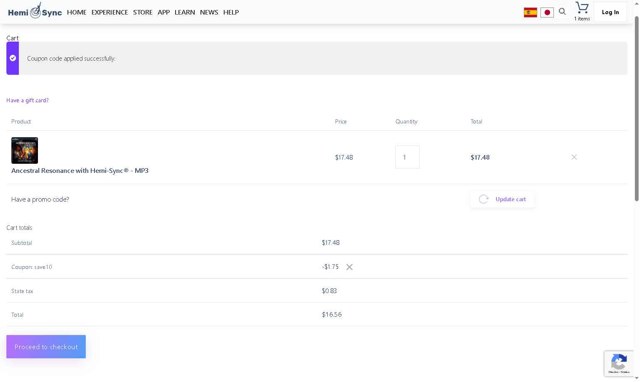Click the Hemi-Sync logo
The height and width of the screenshot is (382, 640).
pos(35,11)
